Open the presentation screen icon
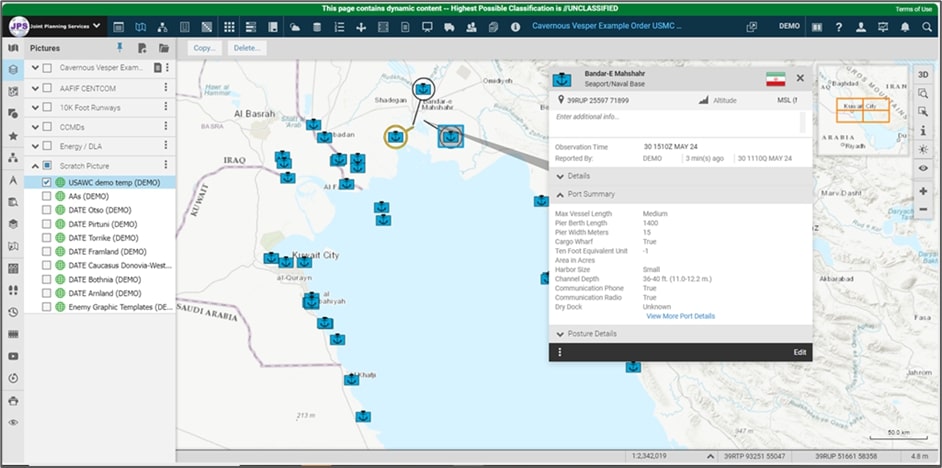Viewport: 942px width, 468px height. click(x=427, y=27)
